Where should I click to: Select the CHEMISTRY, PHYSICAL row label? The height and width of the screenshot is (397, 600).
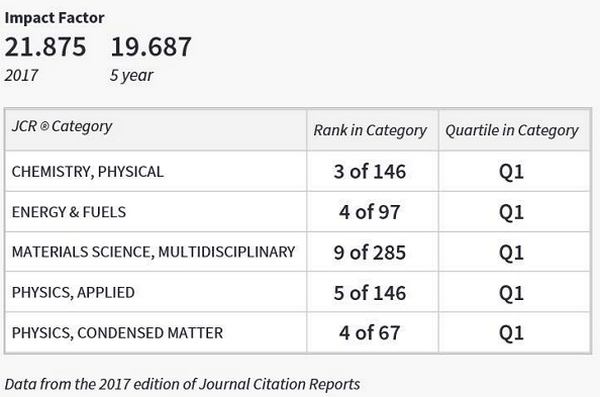coord(88,172)
